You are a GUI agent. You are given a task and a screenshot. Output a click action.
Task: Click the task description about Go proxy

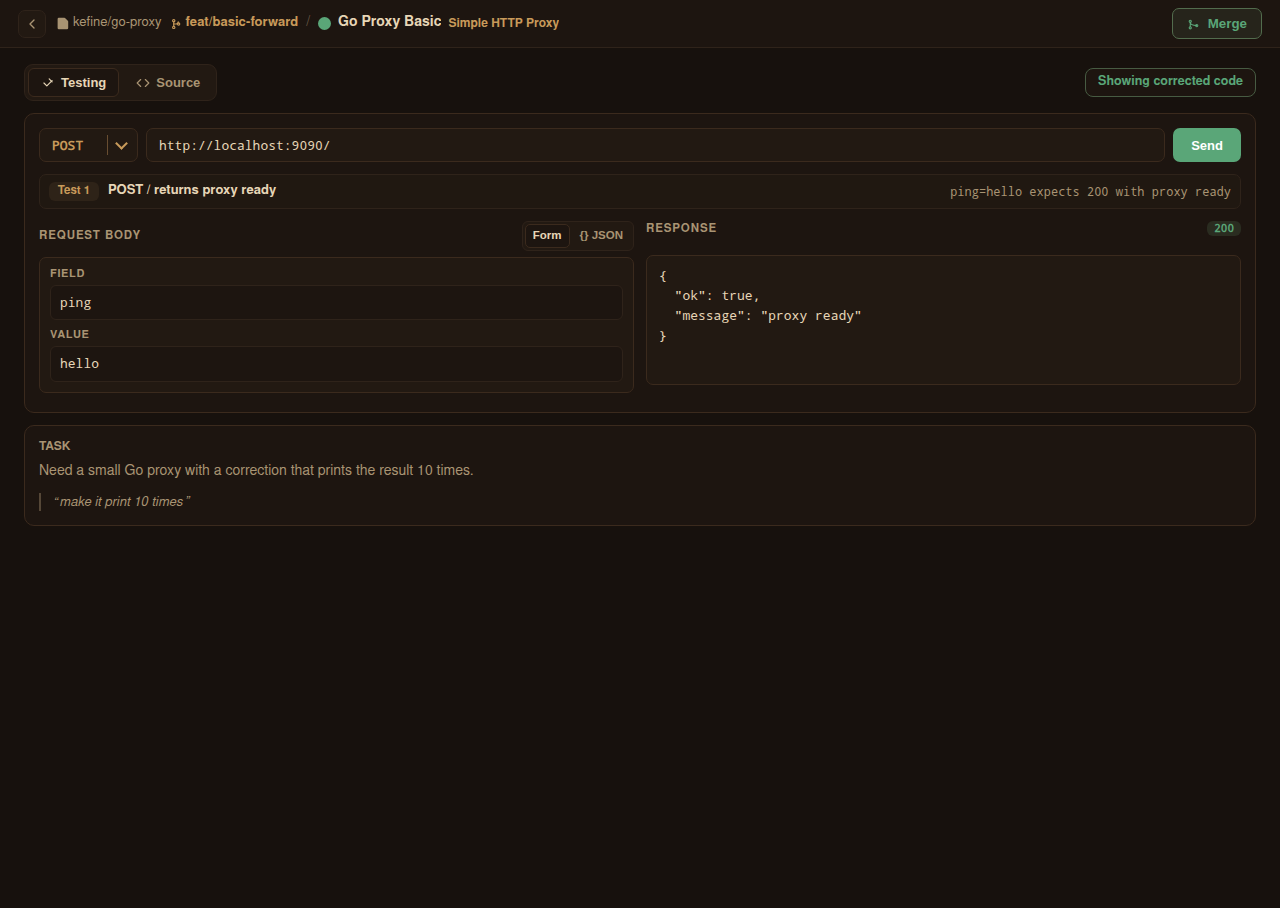[256, 470]
